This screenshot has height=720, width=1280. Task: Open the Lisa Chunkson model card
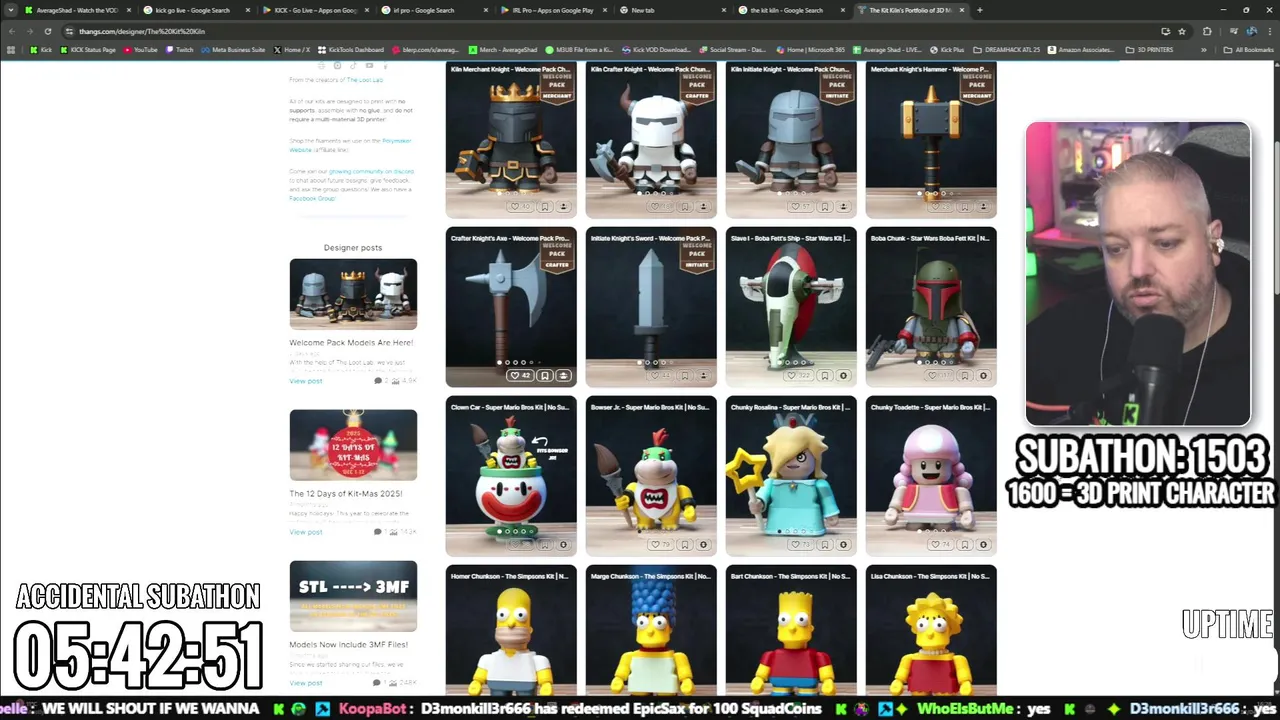931,630
